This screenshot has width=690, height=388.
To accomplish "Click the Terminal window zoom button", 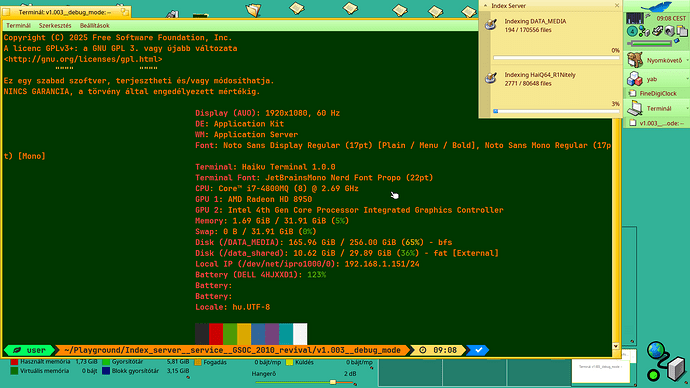I will [125, 12].
